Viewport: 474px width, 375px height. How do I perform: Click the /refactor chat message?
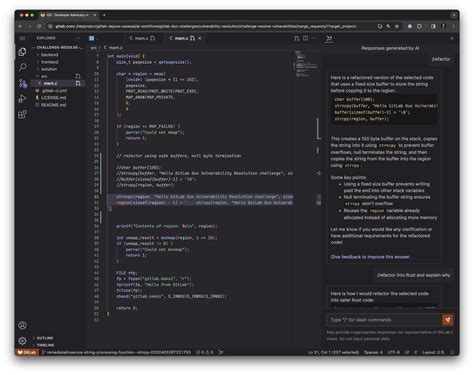pyautogui.click(x=441, y=59)
